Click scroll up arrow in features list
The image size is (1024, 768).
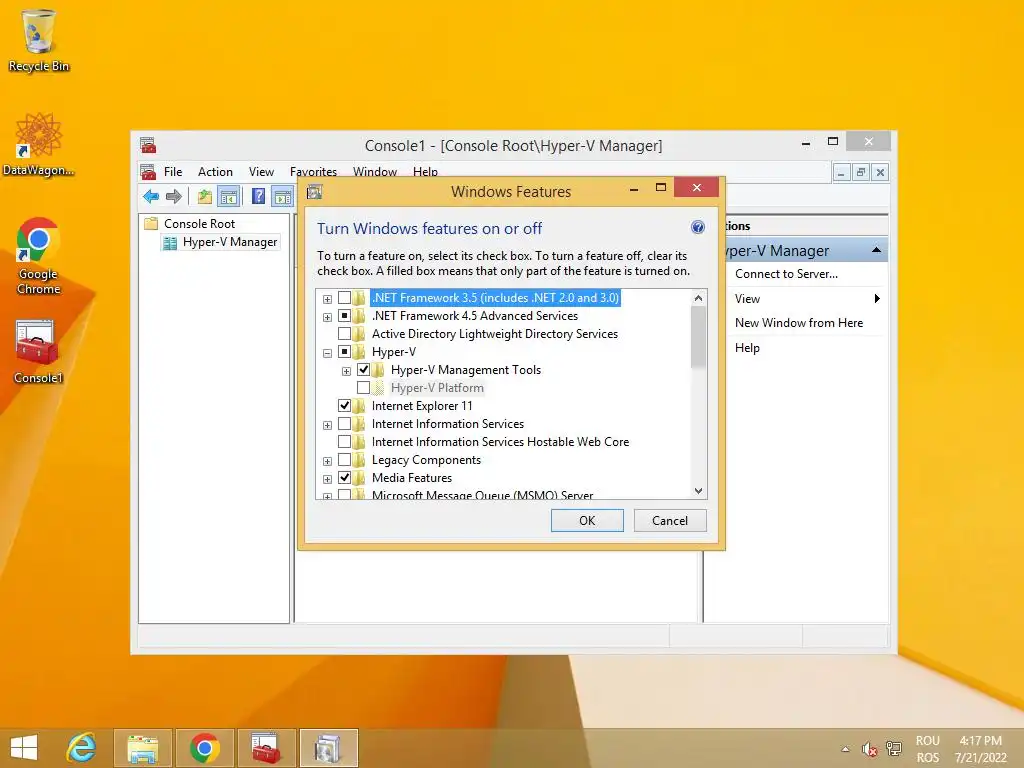[x=698, y=298]
